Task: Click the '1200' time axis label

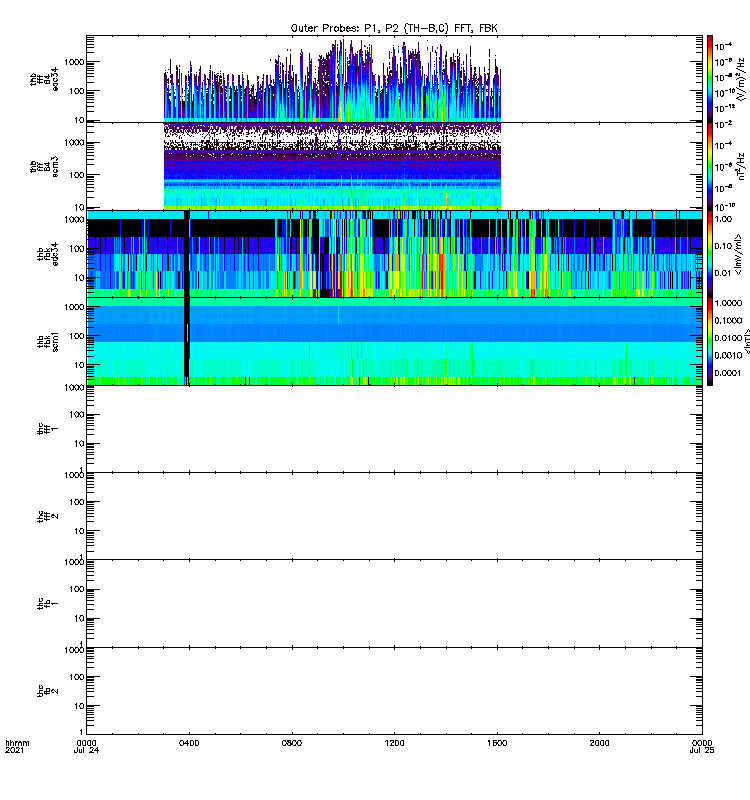Action: tap(394, 743)
